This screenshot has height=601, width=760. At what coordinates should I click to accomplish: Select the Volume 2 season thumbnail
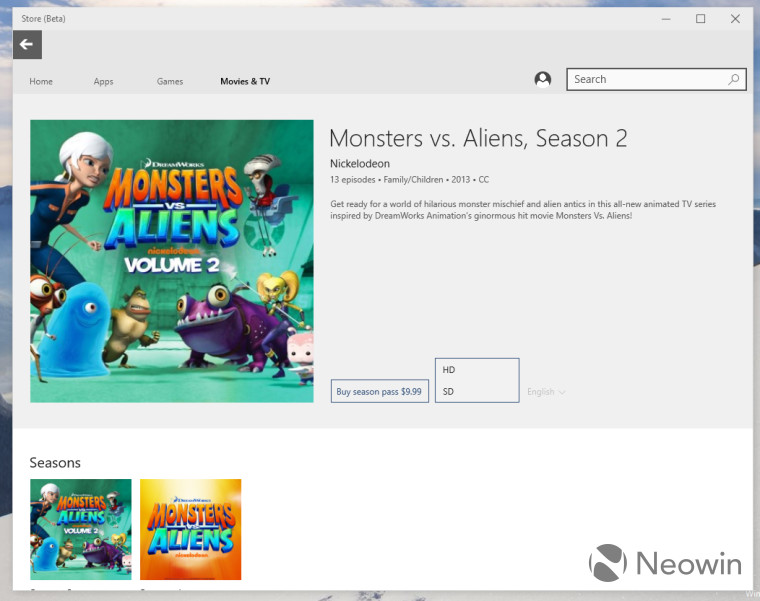[x=80, y=529]
